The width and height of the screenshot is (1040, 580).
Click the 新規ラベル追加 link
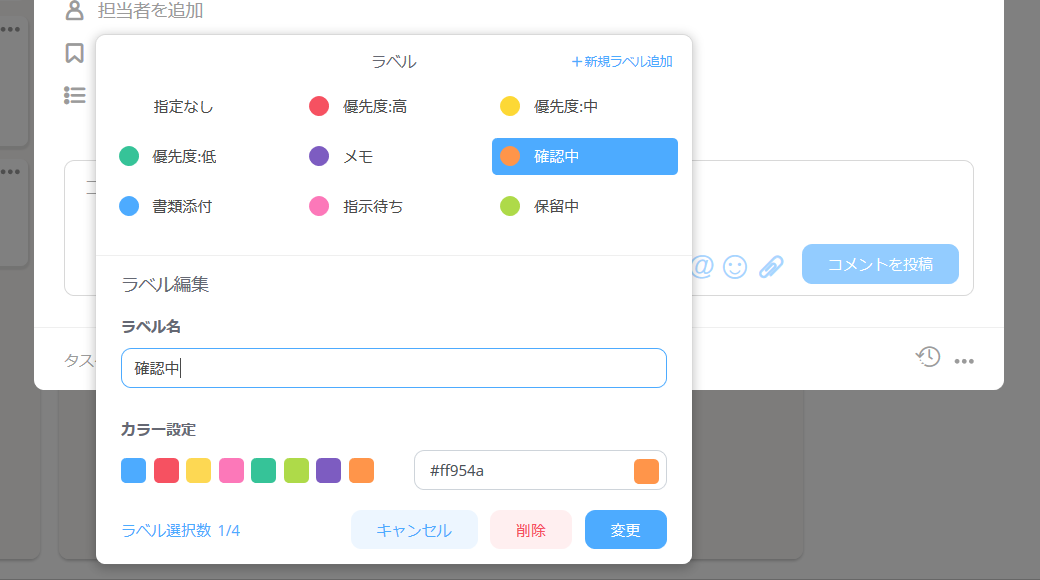coord(621,61)
